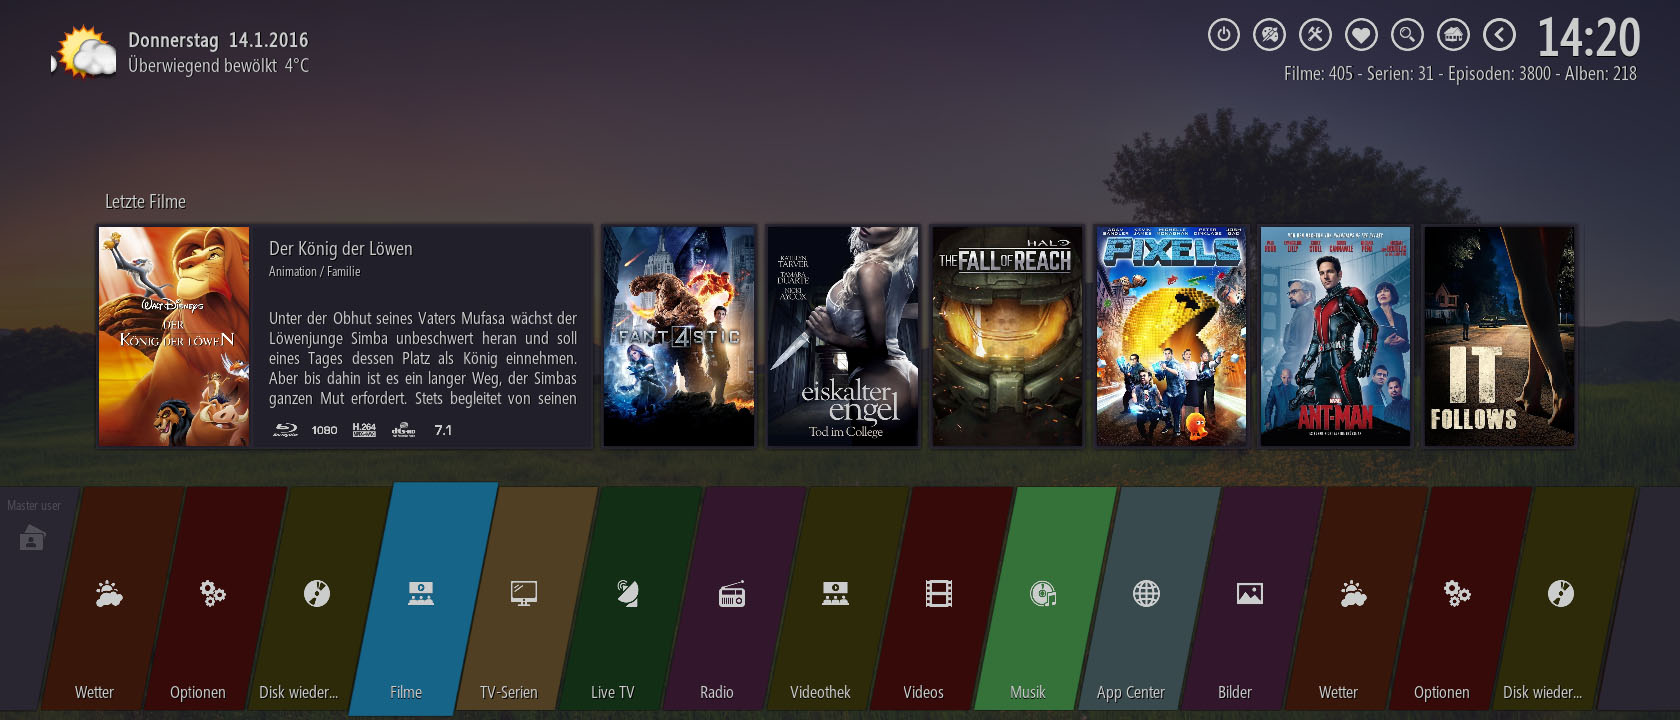Click the house icon in header
Screen dimensions: 1680x720
(1453, 35)
